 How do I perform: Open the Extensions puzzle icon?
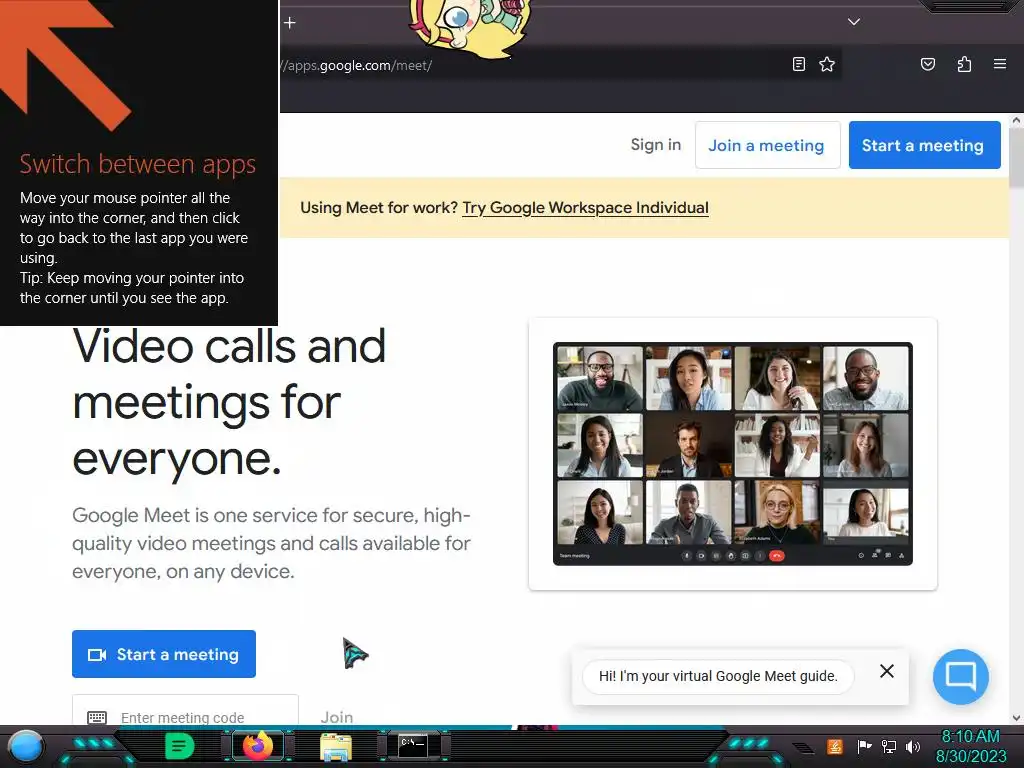(x=964, y=64)
